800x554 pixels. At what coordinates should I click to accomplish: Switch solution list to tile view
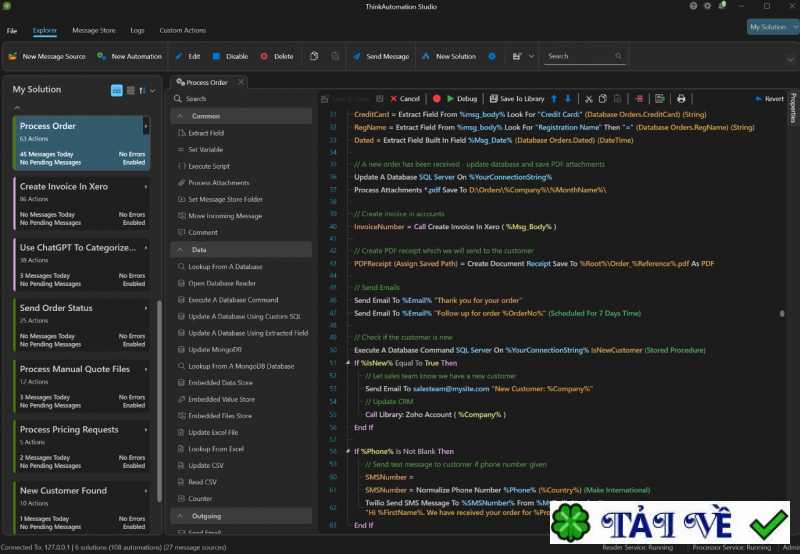click(x=117, y=91)
